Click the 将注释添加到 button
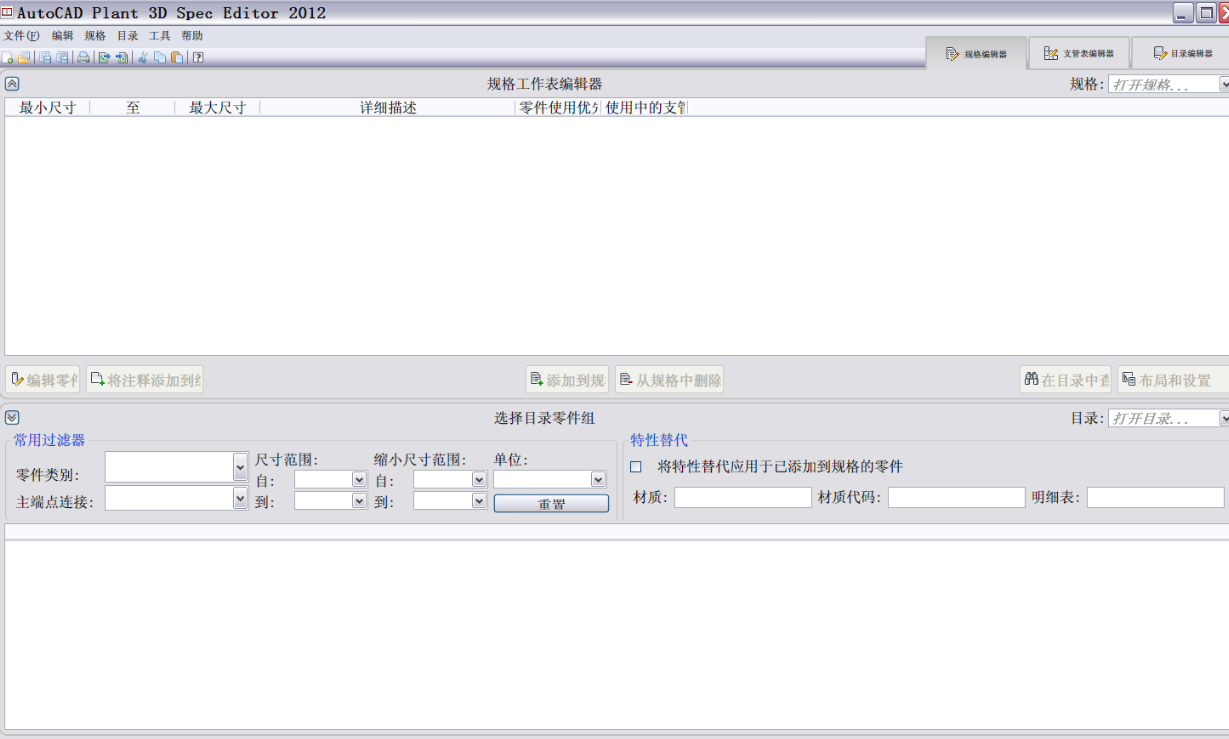The width and height of the screenshot is (1229, 739). pyautogui.click(x=145, y=380)
